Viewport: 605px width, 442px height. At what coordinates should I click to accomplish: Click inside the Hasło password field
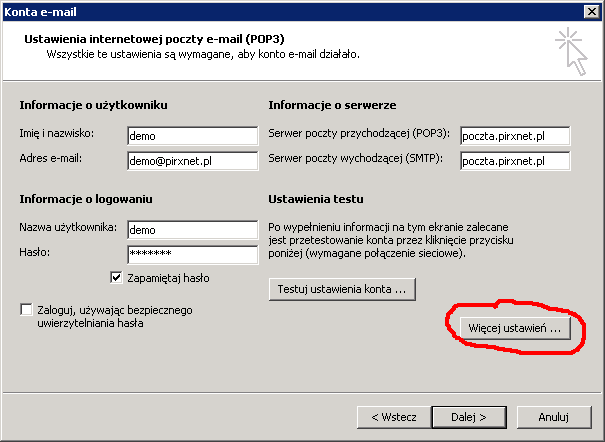pos(193,254)
